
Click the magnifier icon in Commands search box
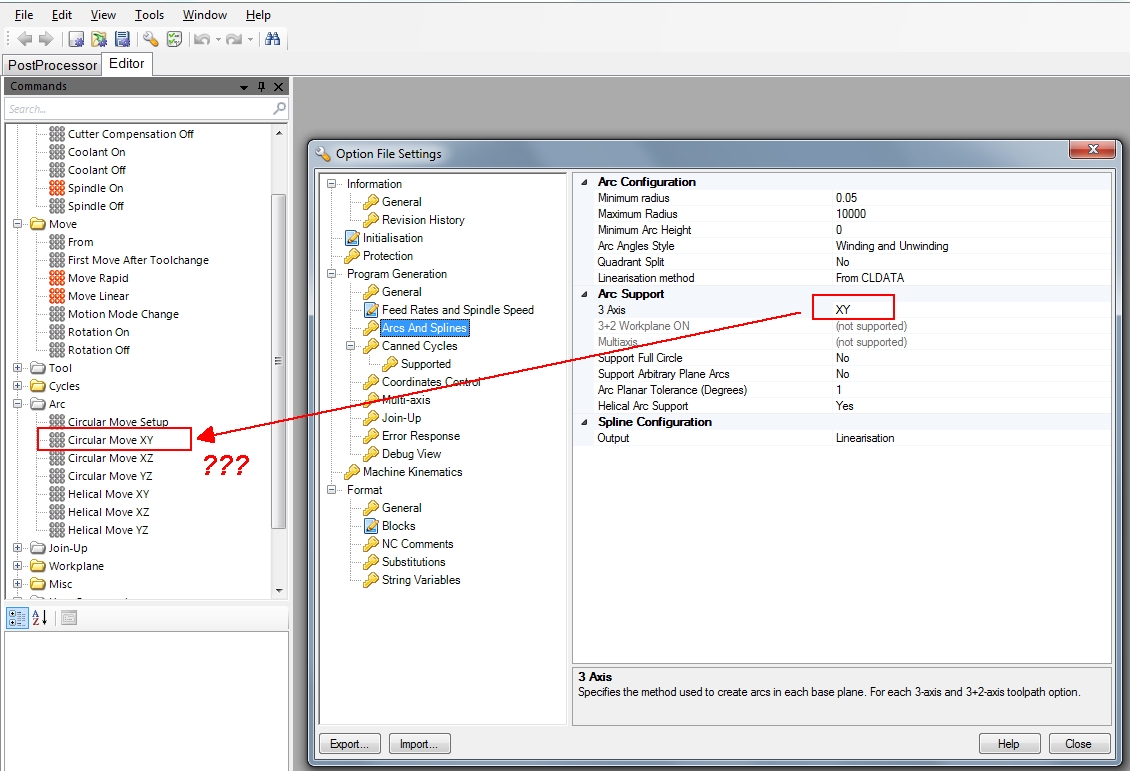coord(279,108)
